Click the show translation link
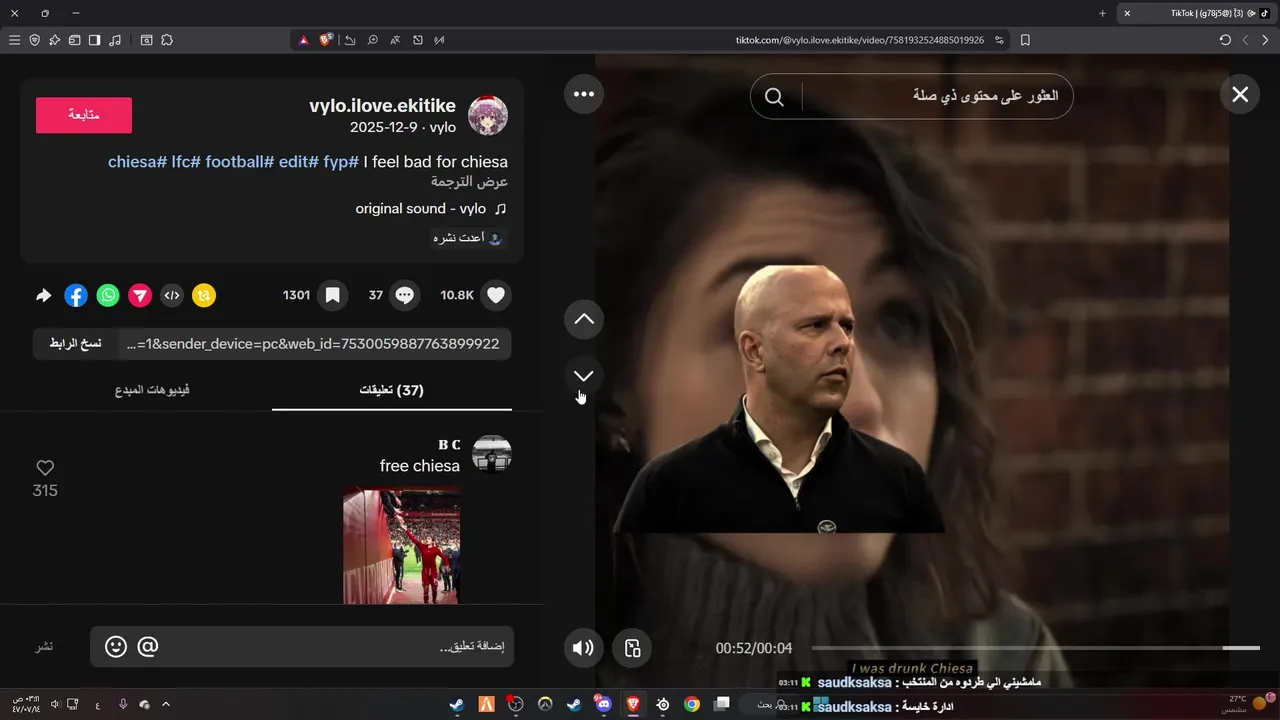 pos(470,182)
